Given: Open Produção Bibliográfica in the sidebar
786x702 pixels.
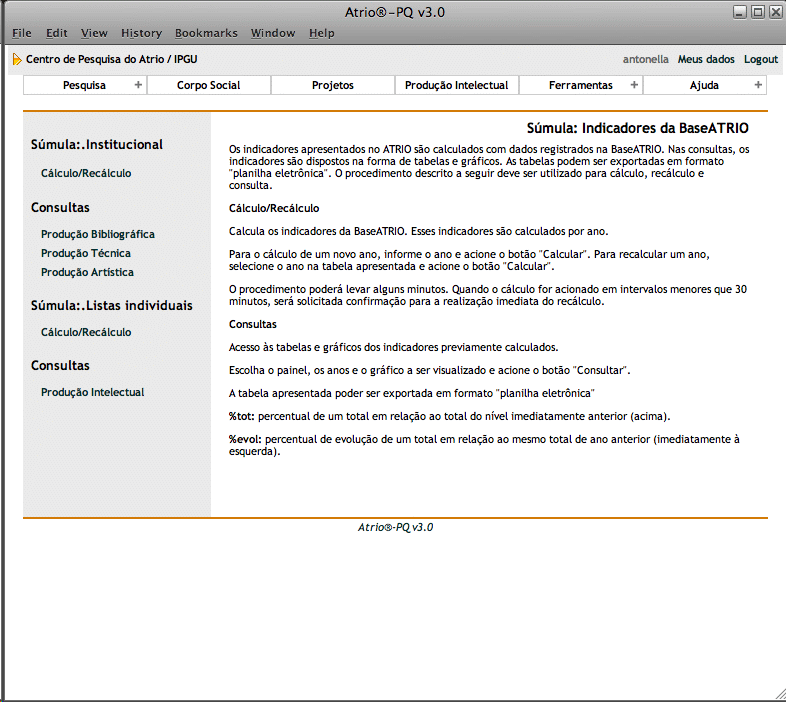Looking at the screenshot, I should (x=98, y=234).
